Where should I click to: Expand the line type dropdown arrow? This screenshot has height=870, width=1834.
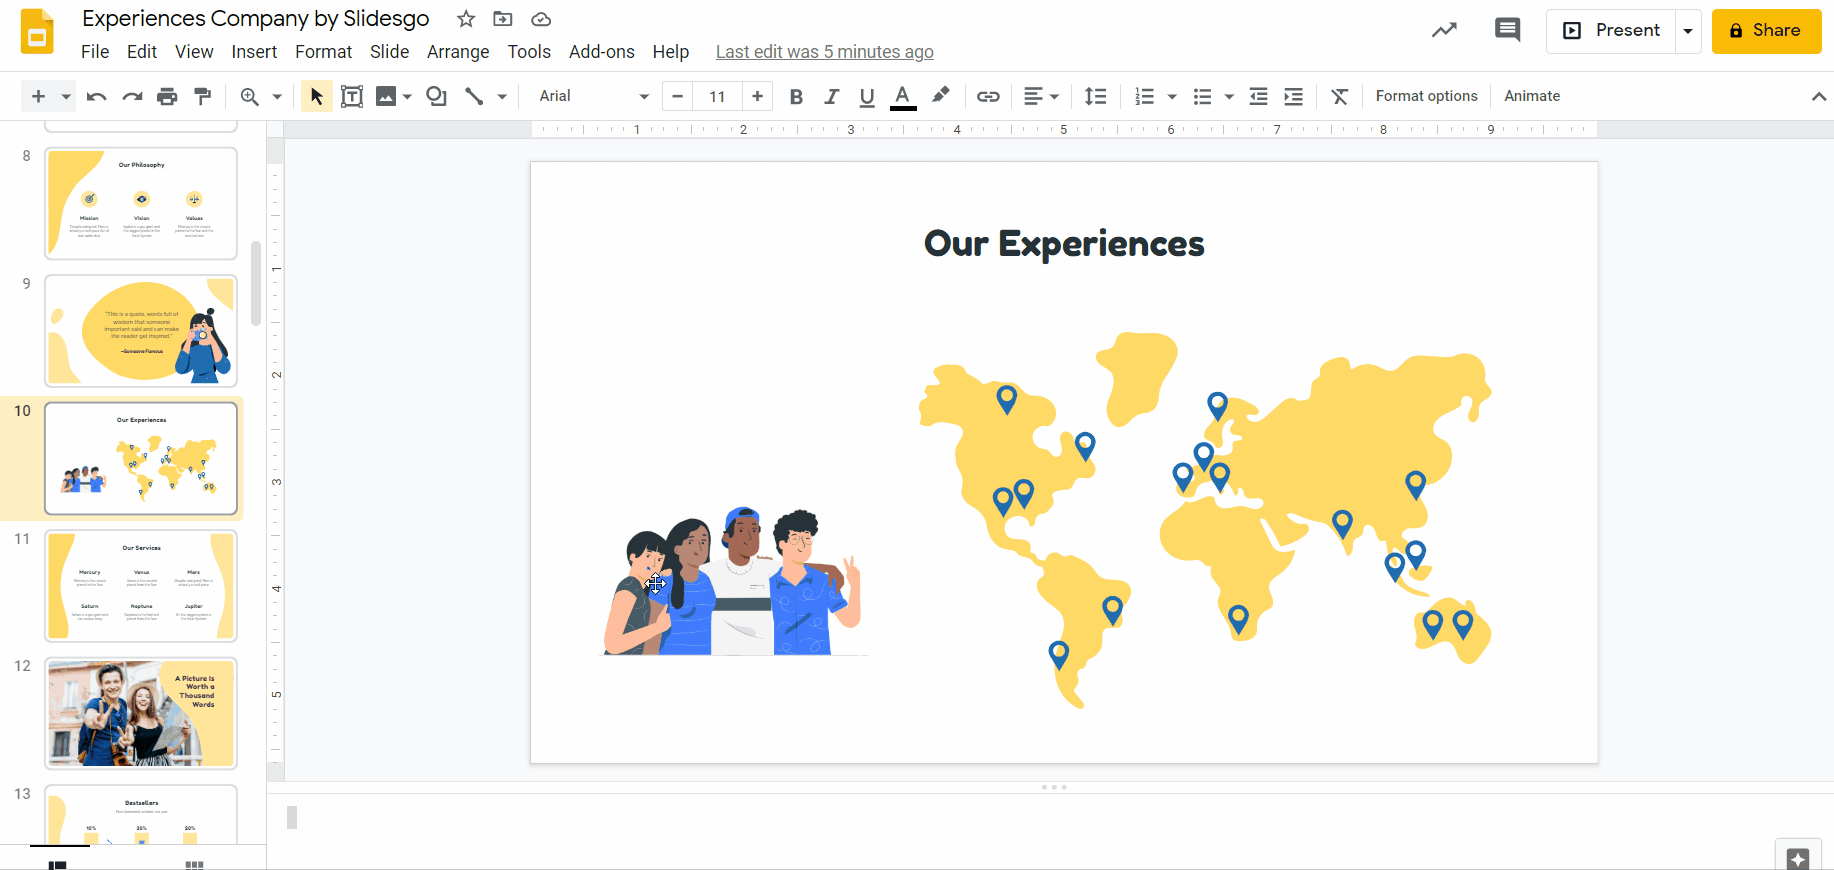[502, 97]
